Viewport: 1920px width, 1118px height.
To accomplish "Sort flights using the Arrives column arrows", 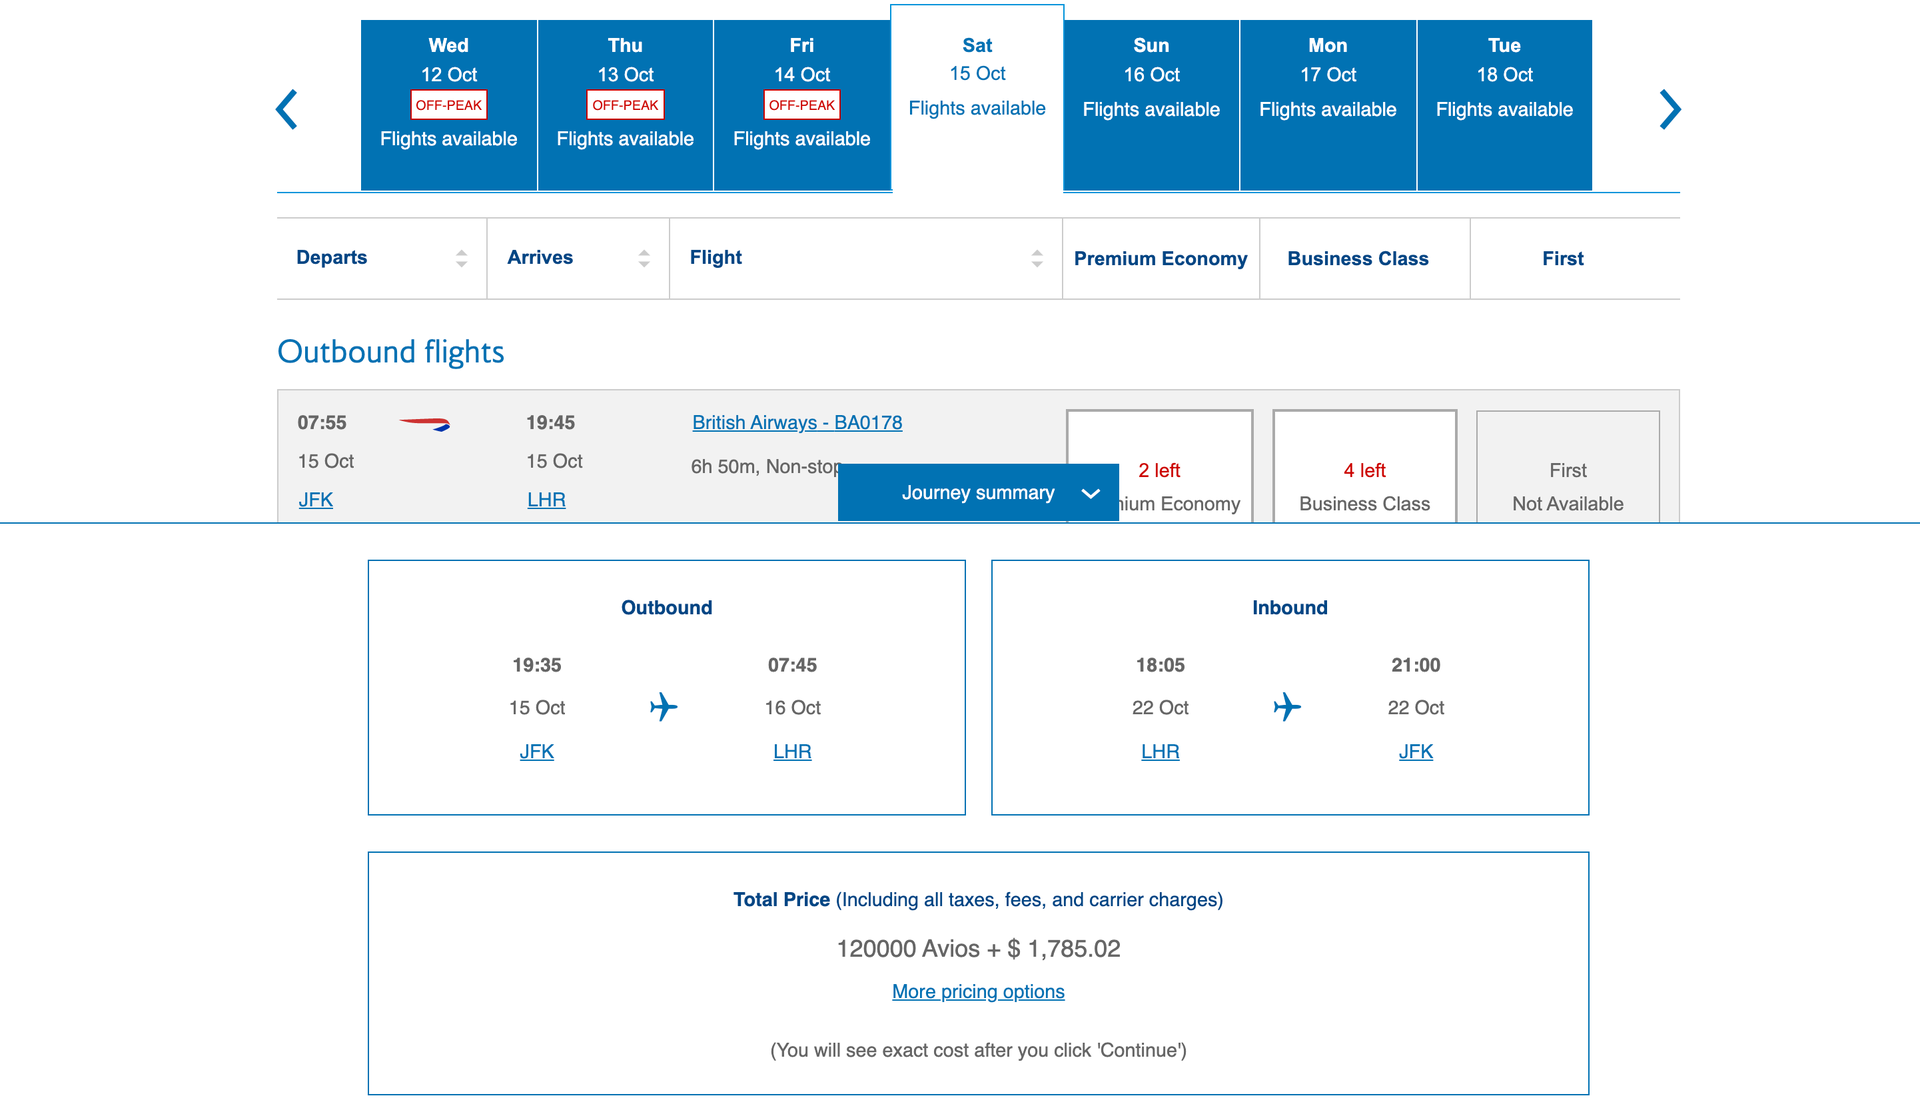I will pos(644,257).
